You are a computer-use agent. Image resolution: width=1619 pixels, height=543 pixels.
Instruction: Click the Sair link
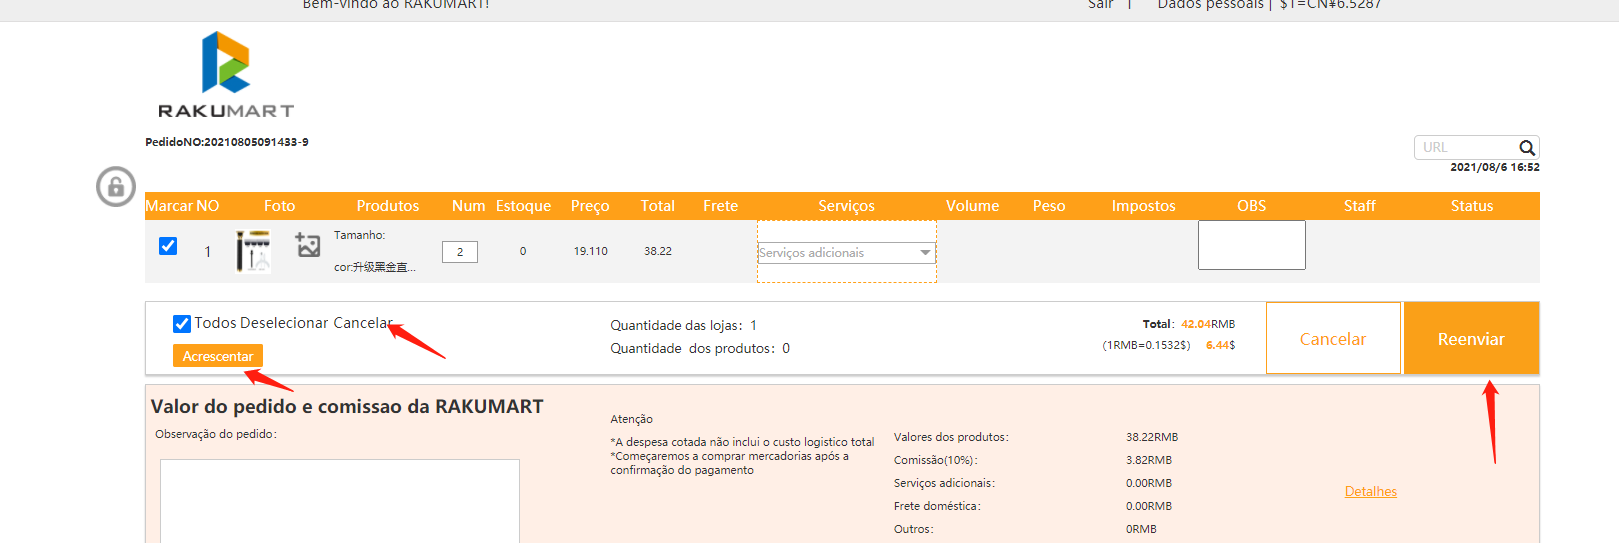point(1100,5)
